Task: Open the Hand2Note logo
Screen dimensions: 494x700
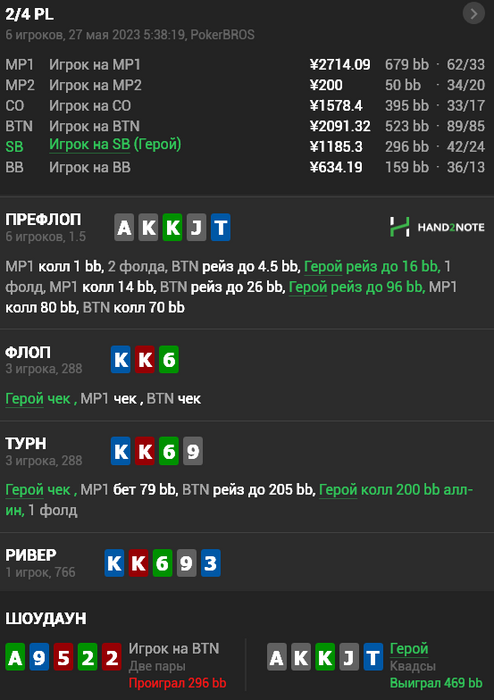Action: pos(437,227)
